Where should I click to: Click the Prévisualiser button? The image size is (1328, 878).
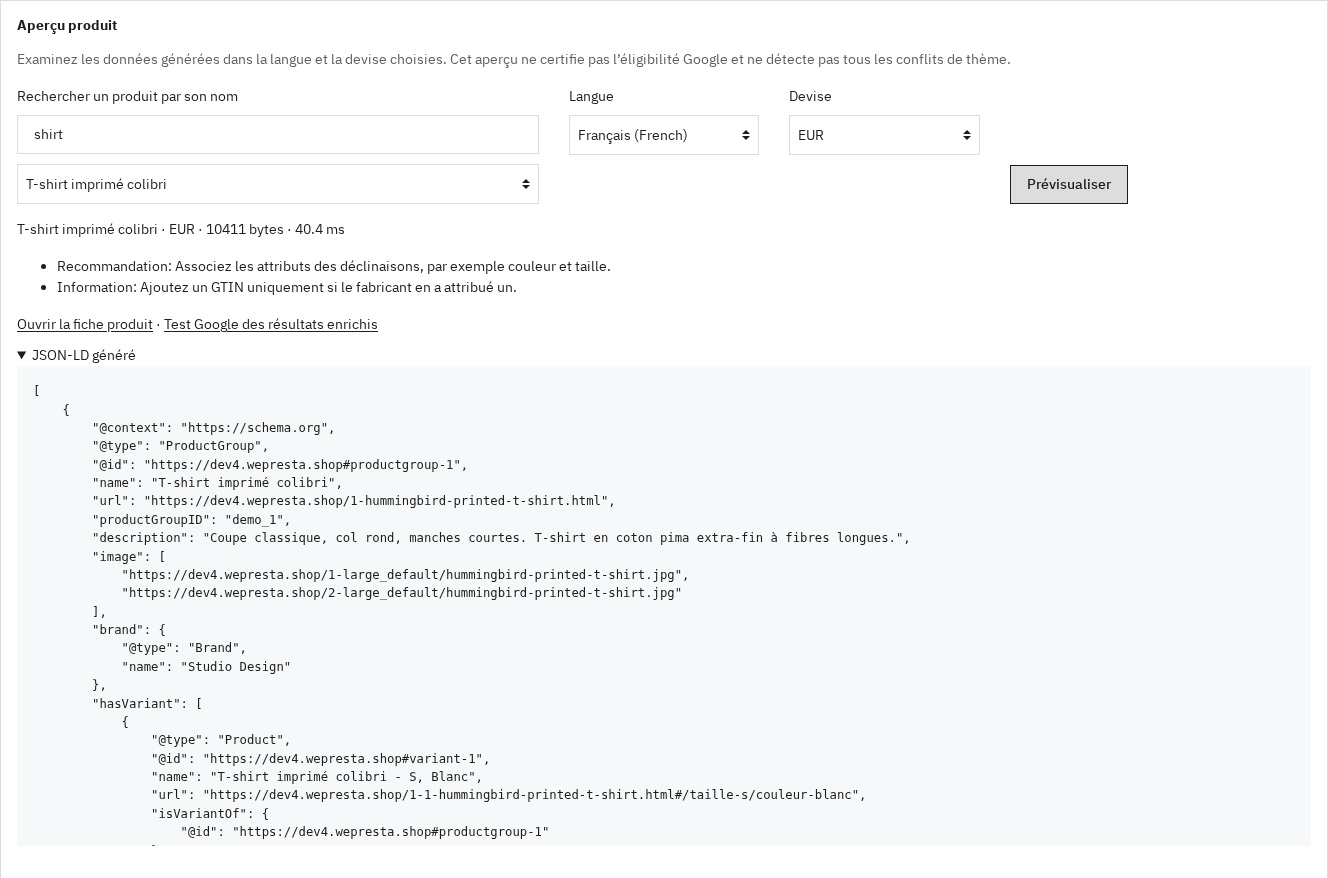coord(1069,184)
